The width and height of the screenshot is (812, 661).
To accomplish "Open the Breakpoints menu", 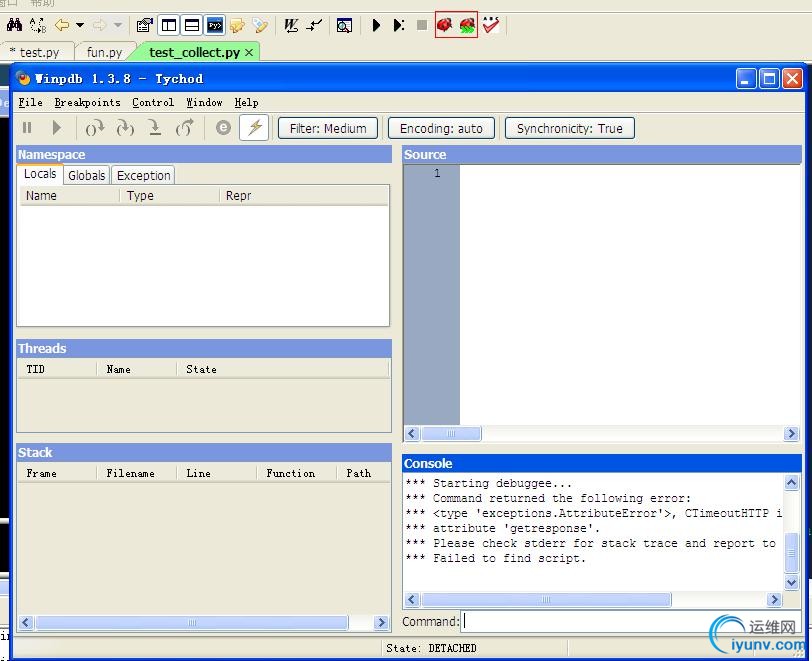I will pyautogui.click(x=88, y=103).
